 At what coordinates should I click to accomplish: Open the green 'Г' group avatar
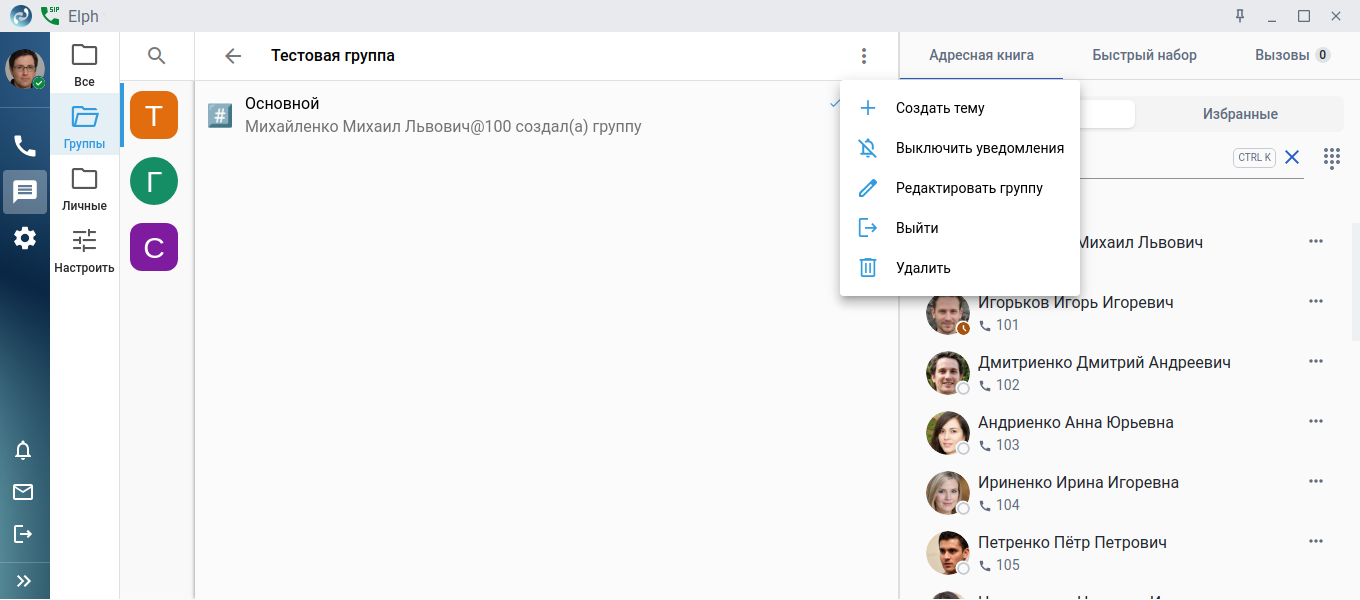[154, 181]
